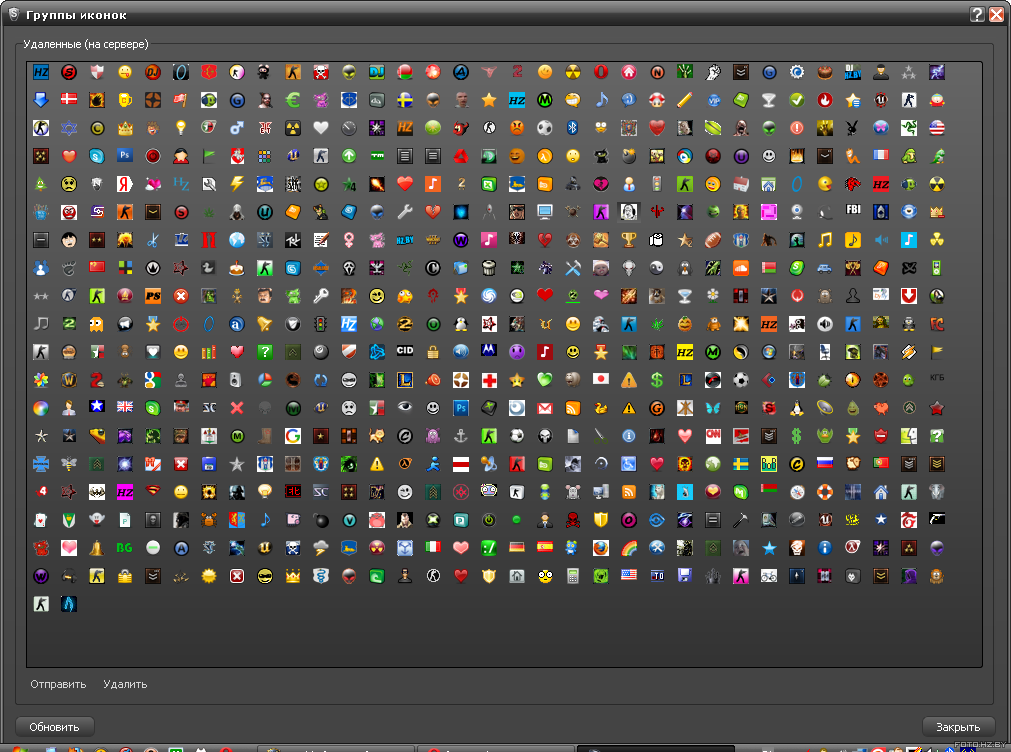Pick the webcam icon
This screenshot has height=752, width=1011.
point(796,212)
